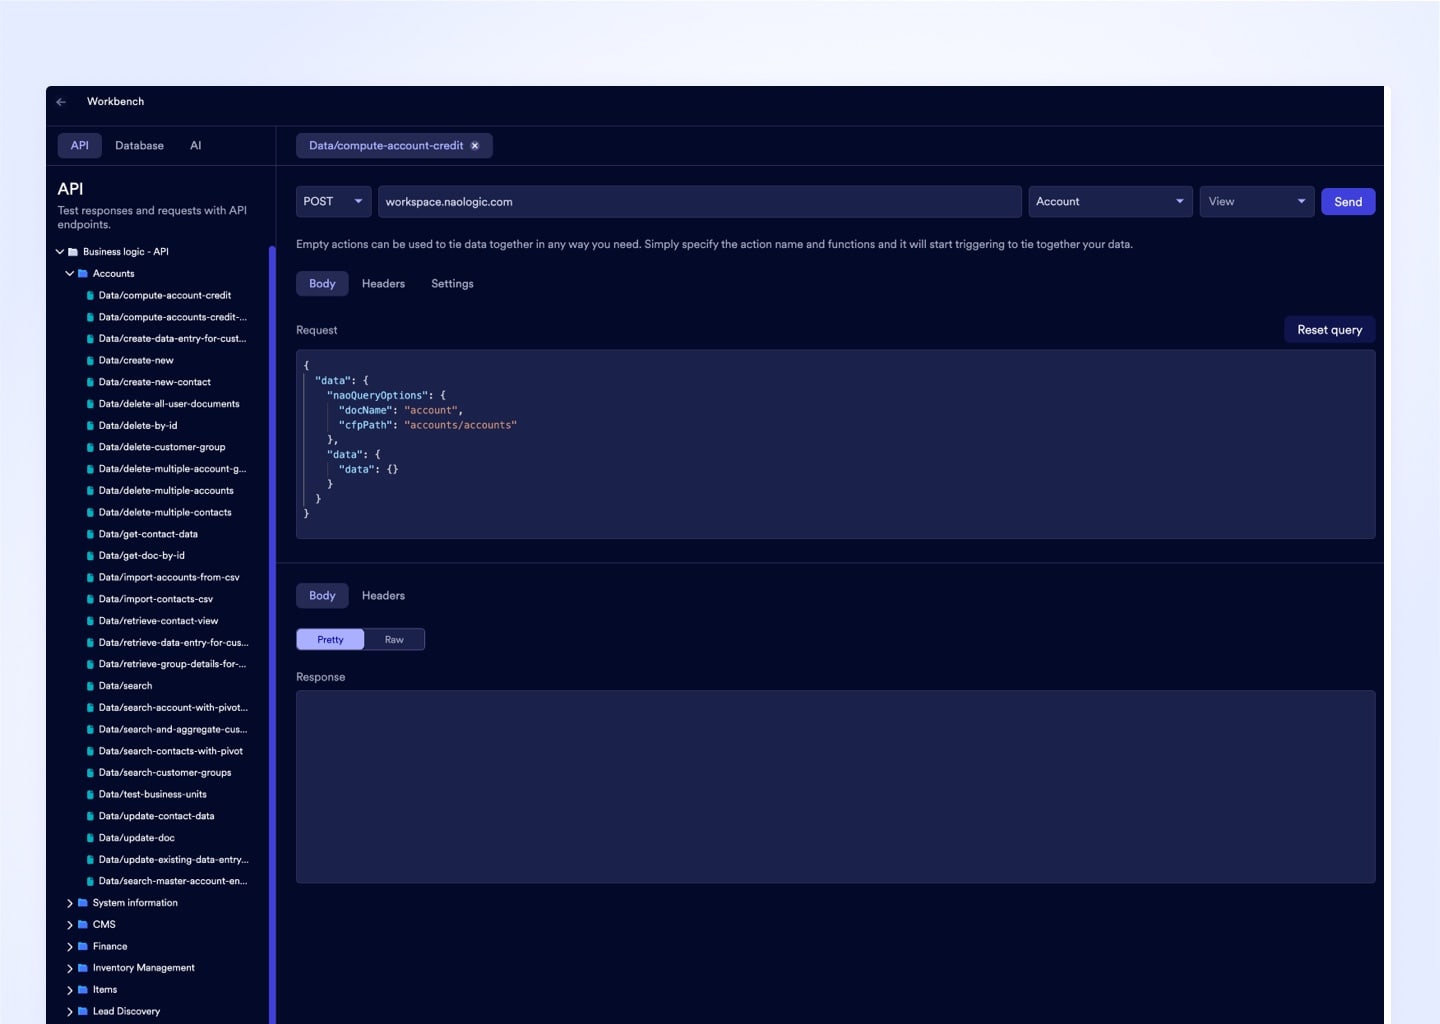
Task: Expand the CMS folder chevron
Action: [69, 925]
